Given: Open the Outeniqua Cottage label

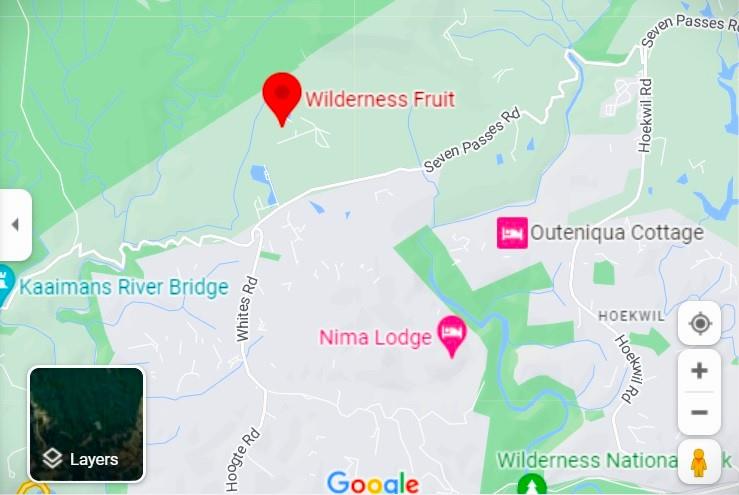Looking at the screenshot, I should tap(617, 232).
